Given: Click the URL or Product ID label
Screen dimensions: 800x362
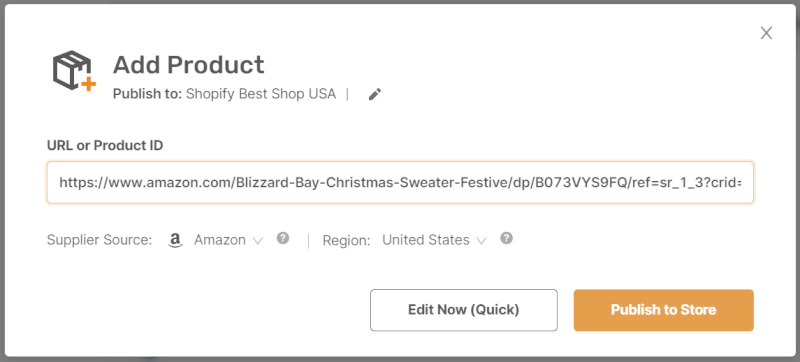Looking at the screenshot, I should (105, 146).
